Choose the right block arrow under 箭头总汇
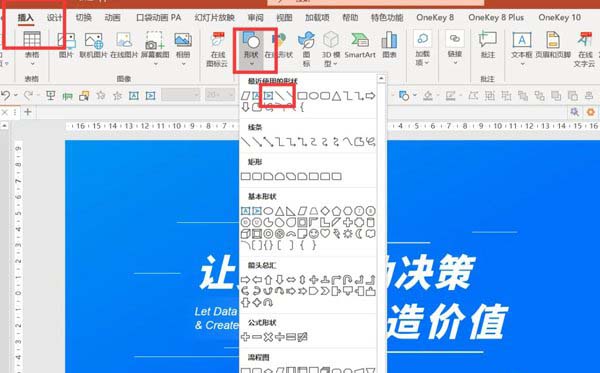Screen dimensions: 600x373 tap(246, 280)
